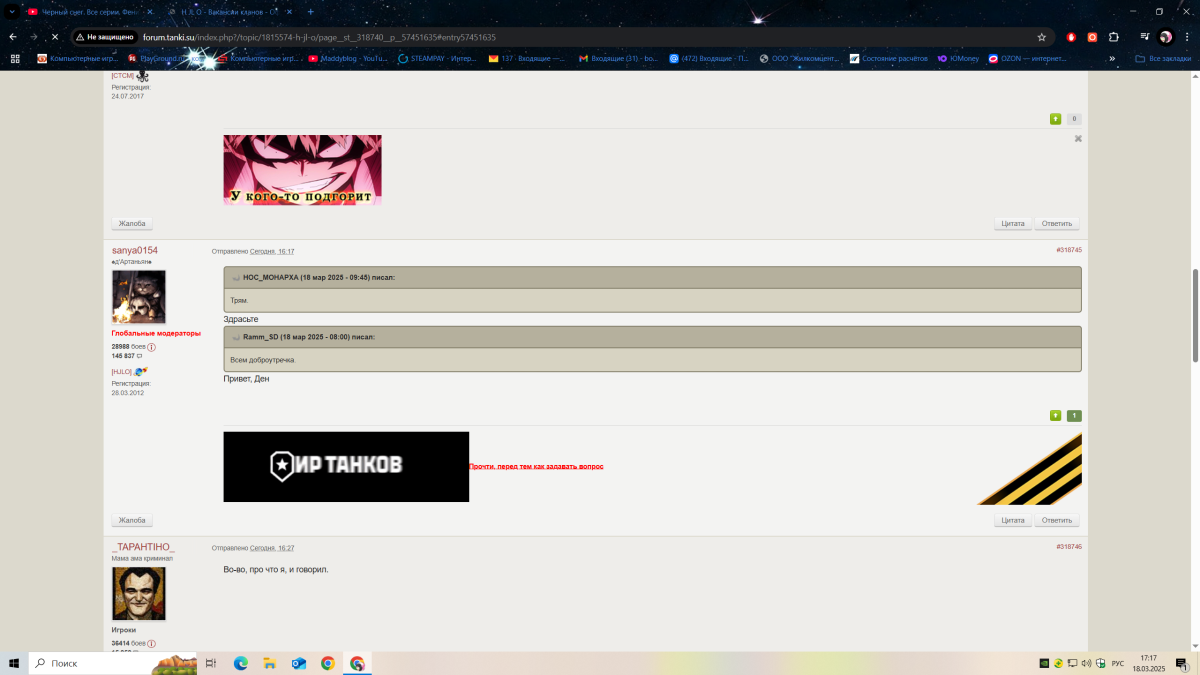Open the site security 'Не защищено' indicator
1200x675 pixels.
(105, 37)
